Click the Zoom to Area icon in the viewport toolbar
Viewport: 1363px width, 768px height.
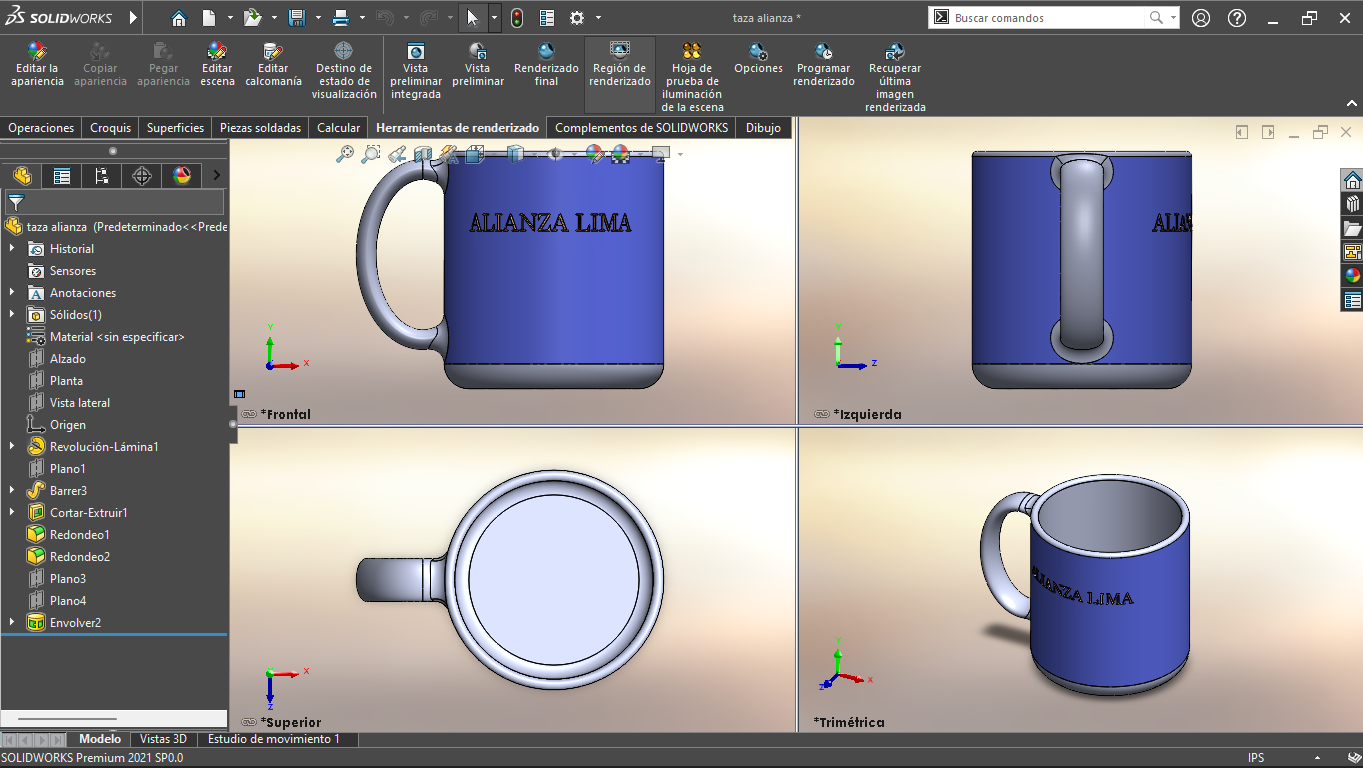pyautogui.click(x=371, y=153)
